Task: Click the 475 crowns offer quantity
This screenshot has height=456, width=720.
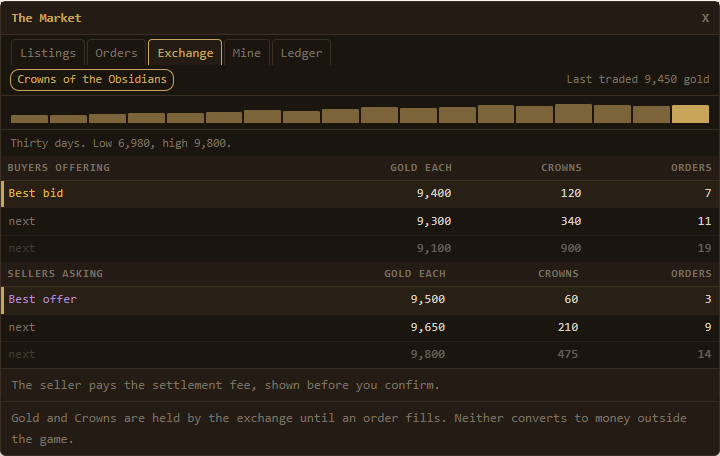Action: click(568, 354)
